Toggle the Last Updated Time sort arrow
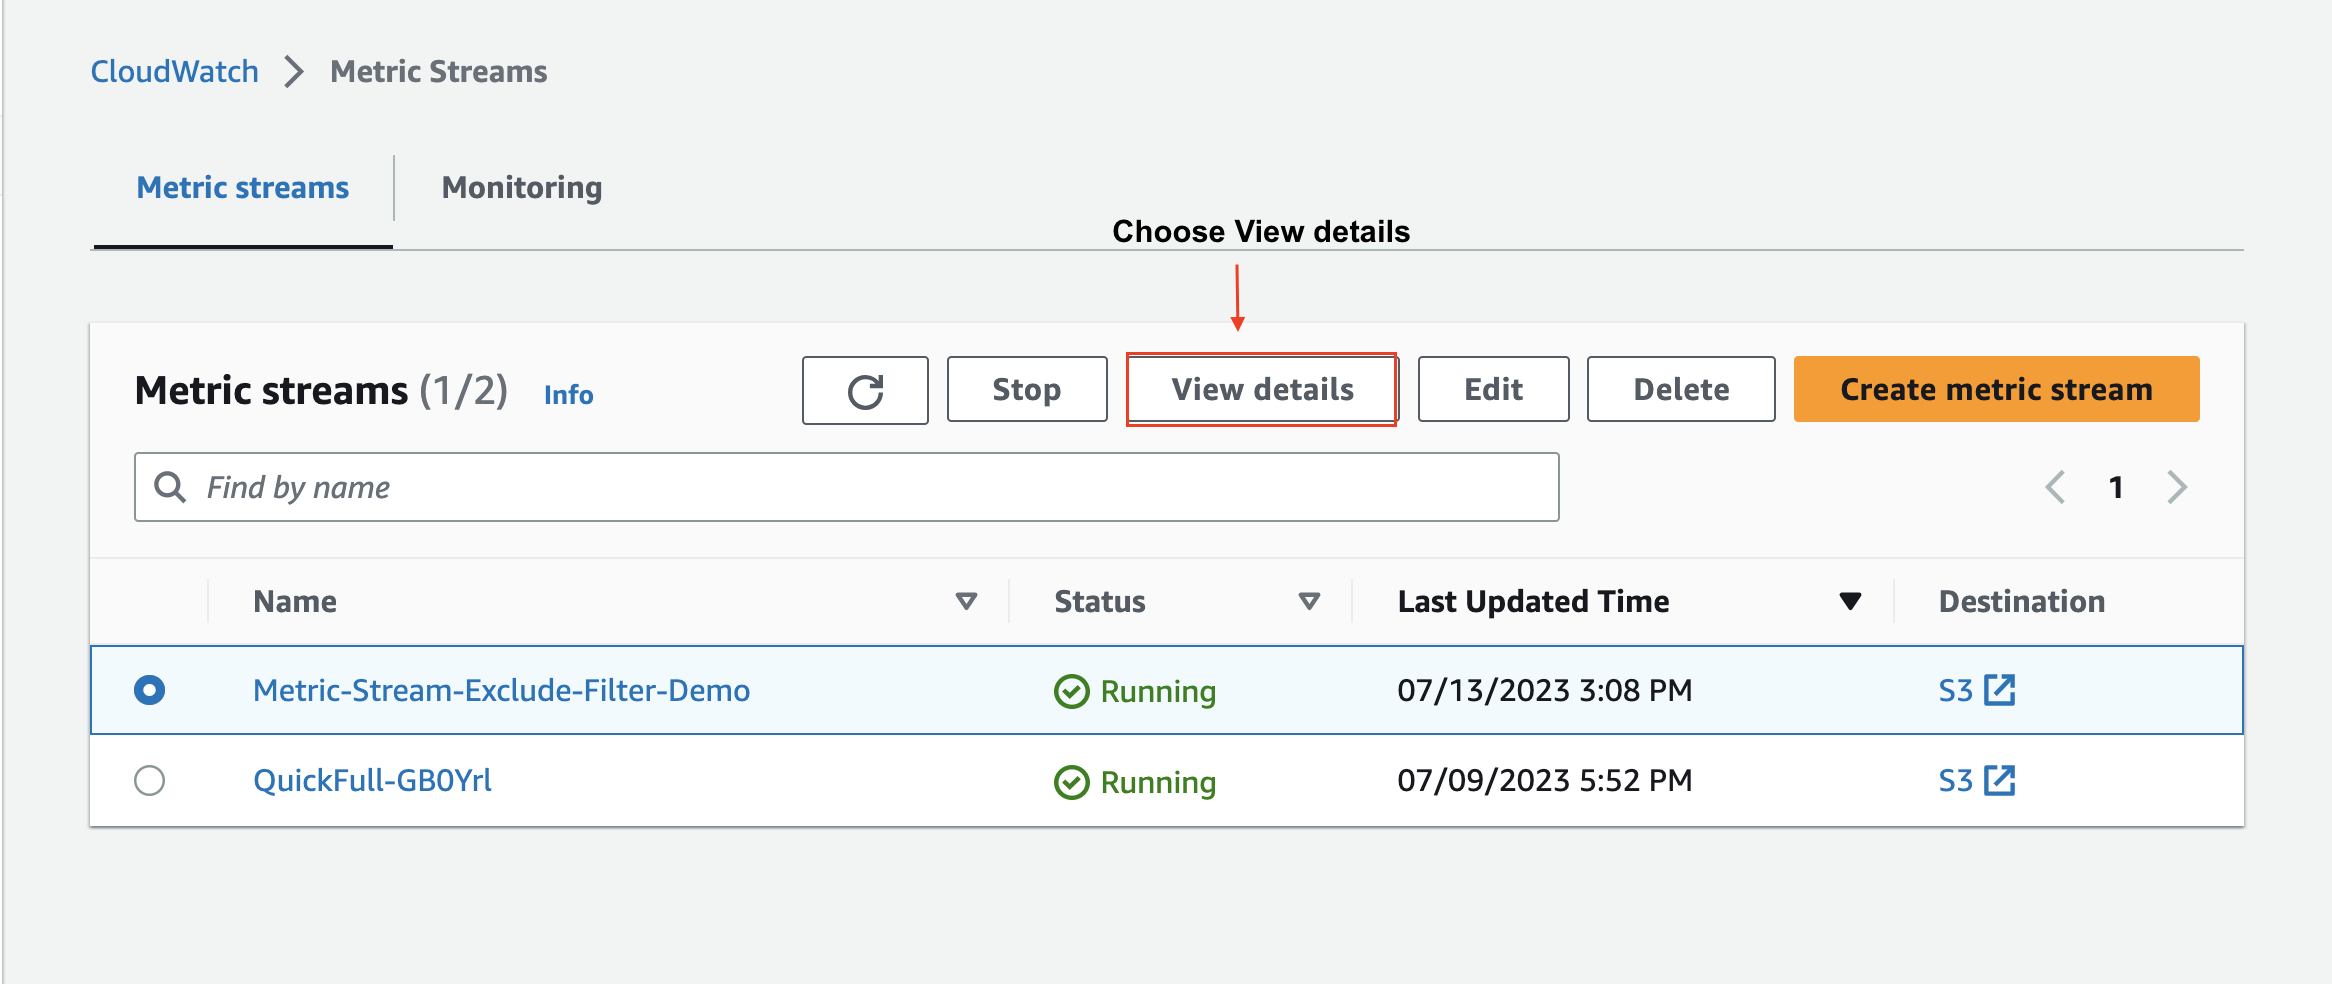Viewport: 2332px width, 984px height. pos(1850,600)
